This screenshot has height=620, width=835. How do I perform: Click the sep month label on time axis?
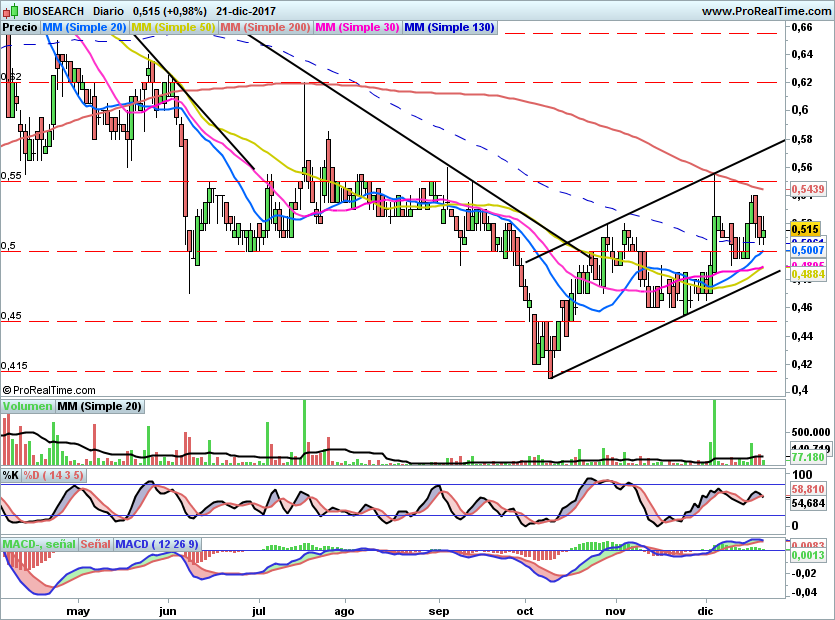coord(439,610)
